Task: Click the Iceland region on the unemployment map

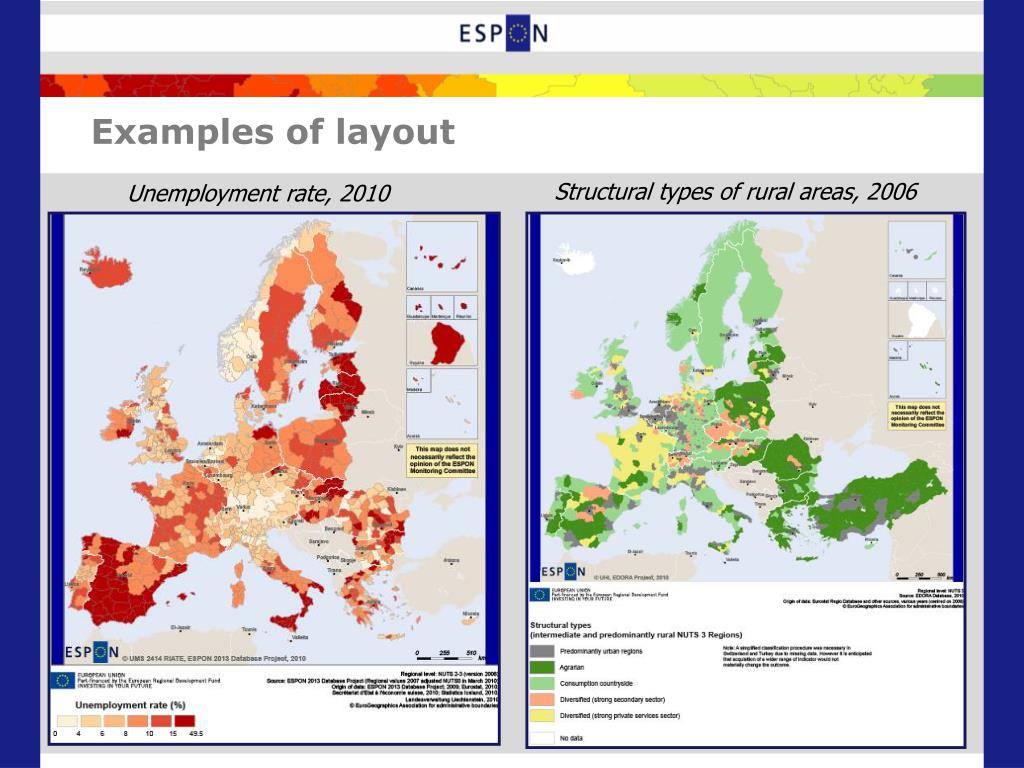Action: point(108,268)
